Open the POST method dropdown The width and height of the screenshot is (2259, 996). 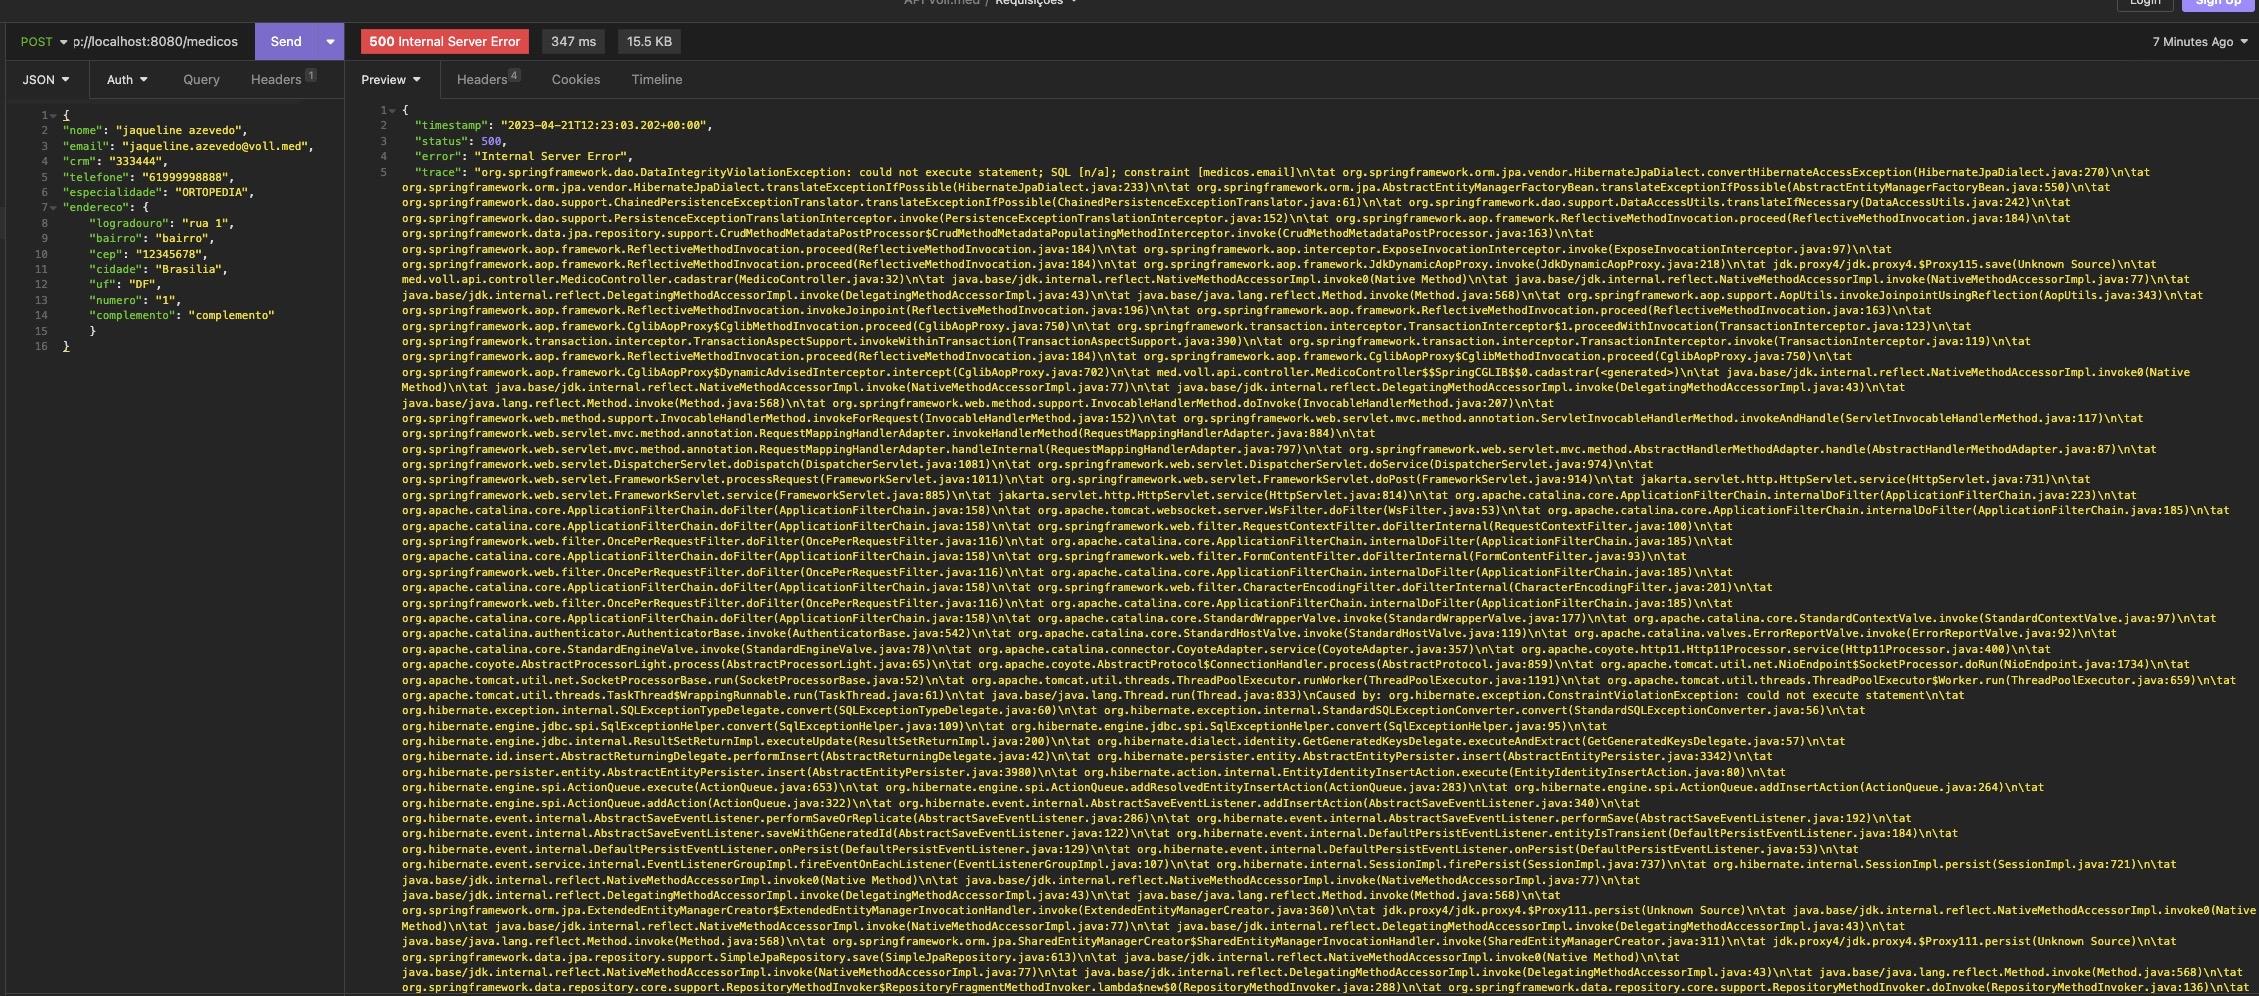click(43, 42)
